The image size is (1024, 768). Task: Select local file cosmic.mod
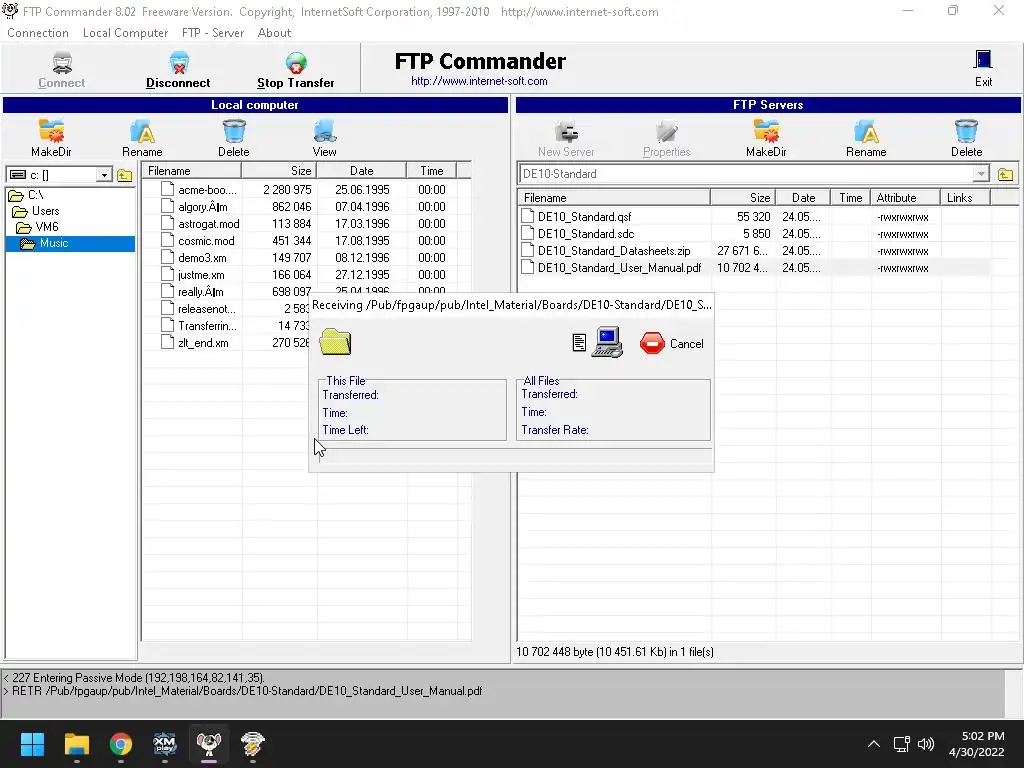(206, 241)
